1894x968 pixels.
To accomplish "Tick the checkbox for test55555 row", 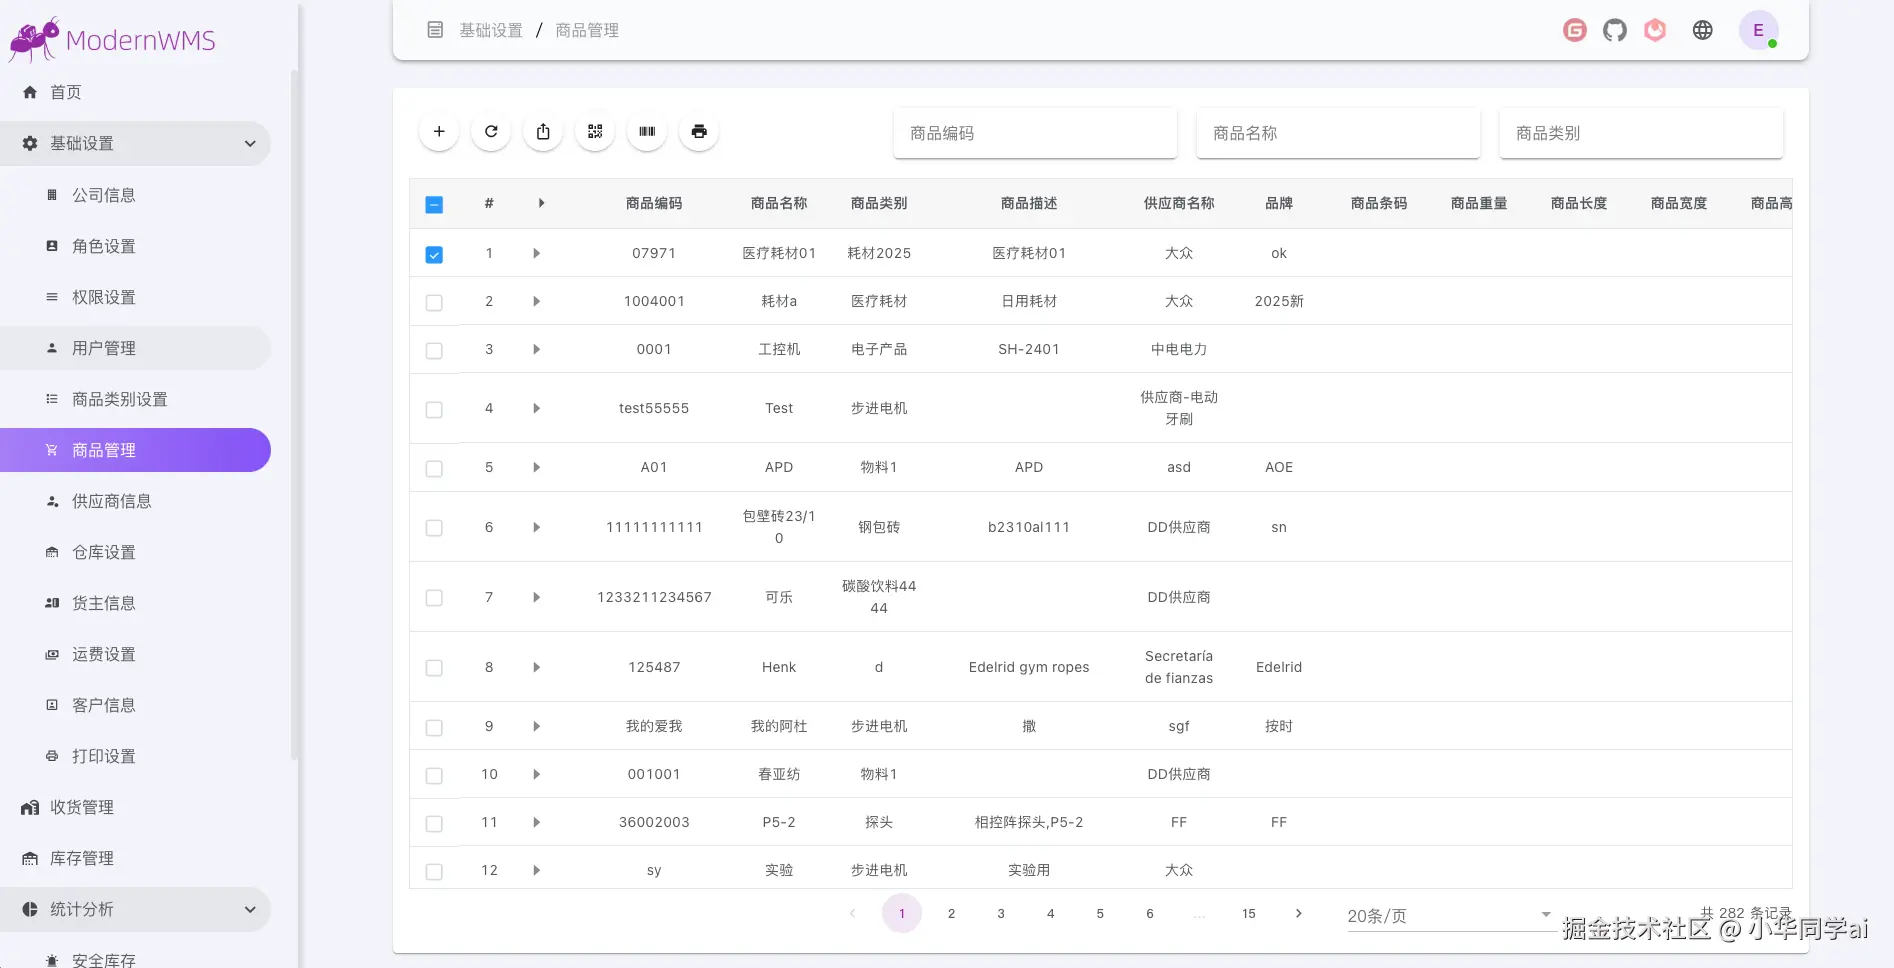I will (434, 409).
